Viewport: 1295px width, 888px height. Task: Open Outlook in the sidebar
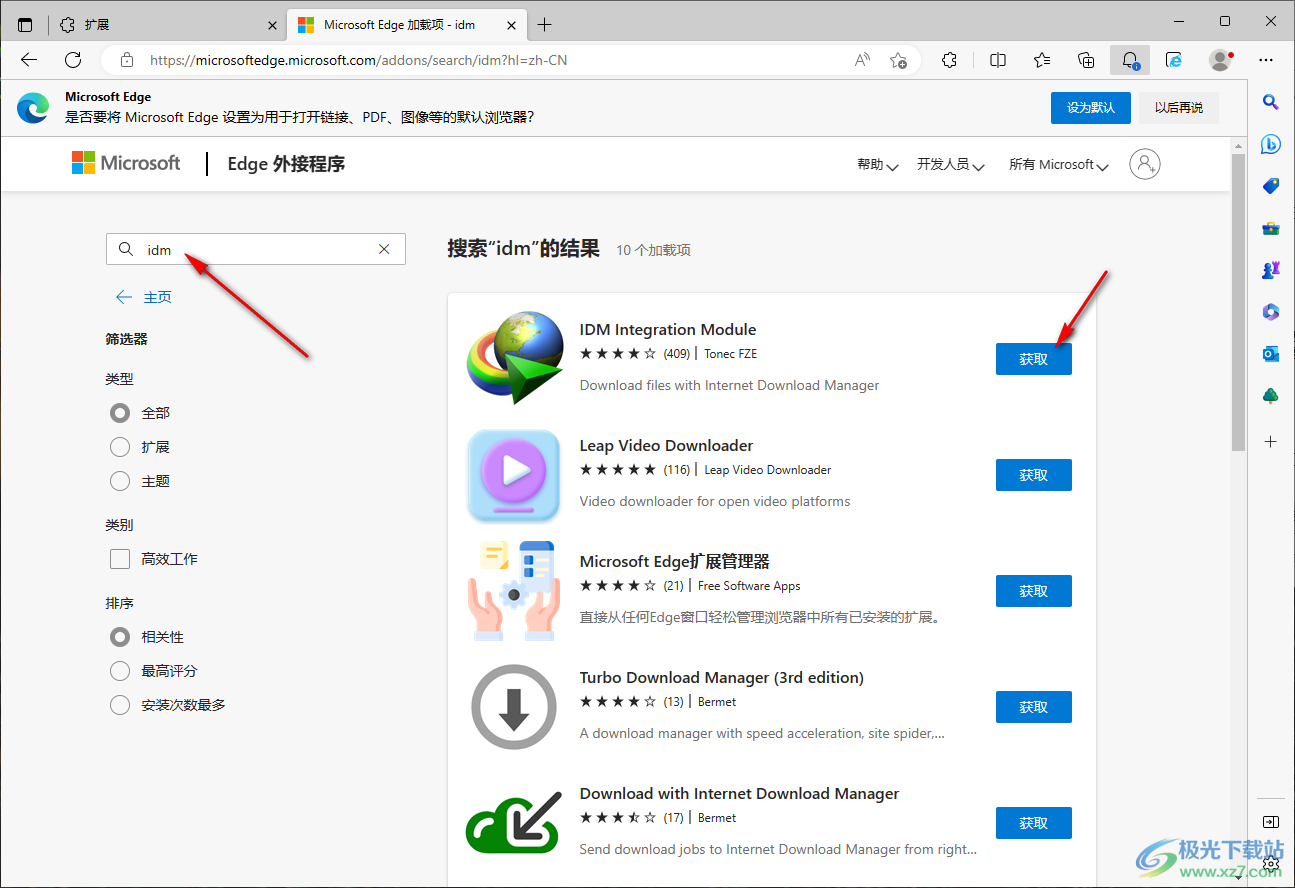(1271, 354)
